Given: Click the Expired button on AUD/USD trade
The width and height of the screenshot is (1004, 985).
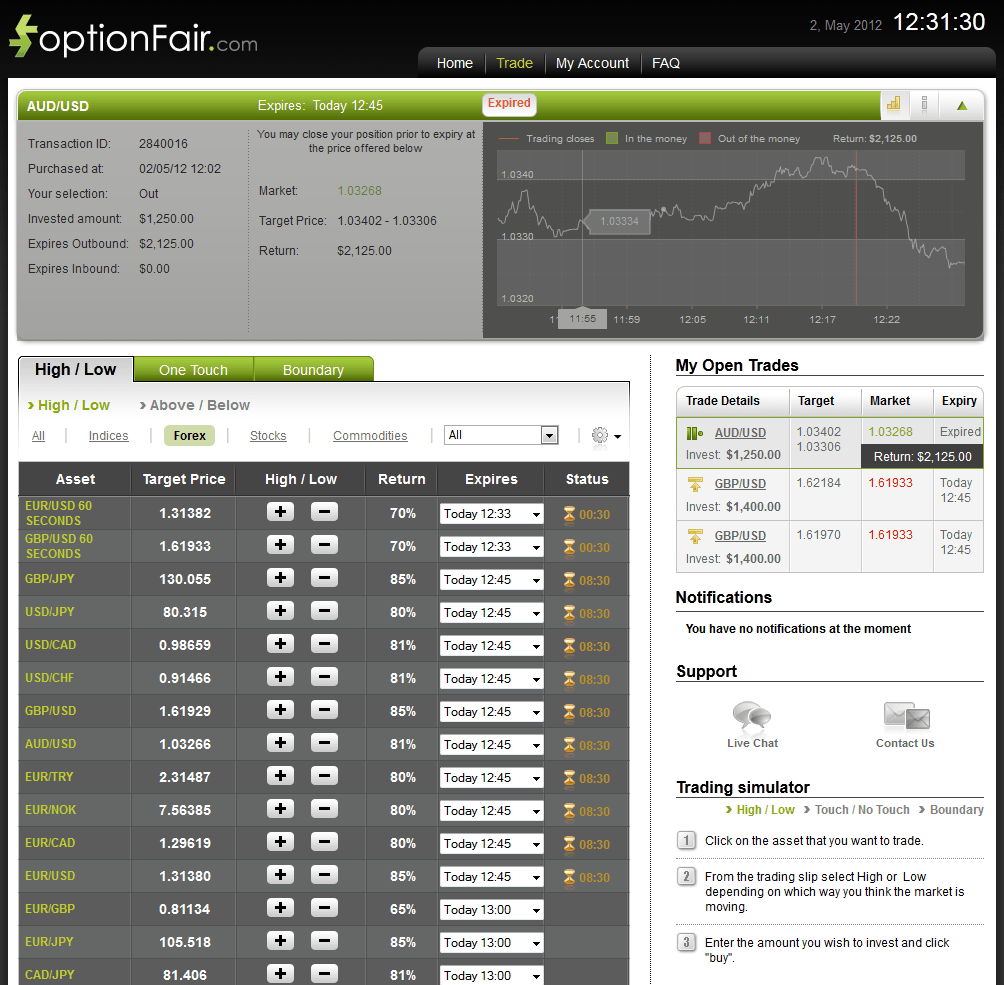Looking at the screenshot, I should (509, 104).
